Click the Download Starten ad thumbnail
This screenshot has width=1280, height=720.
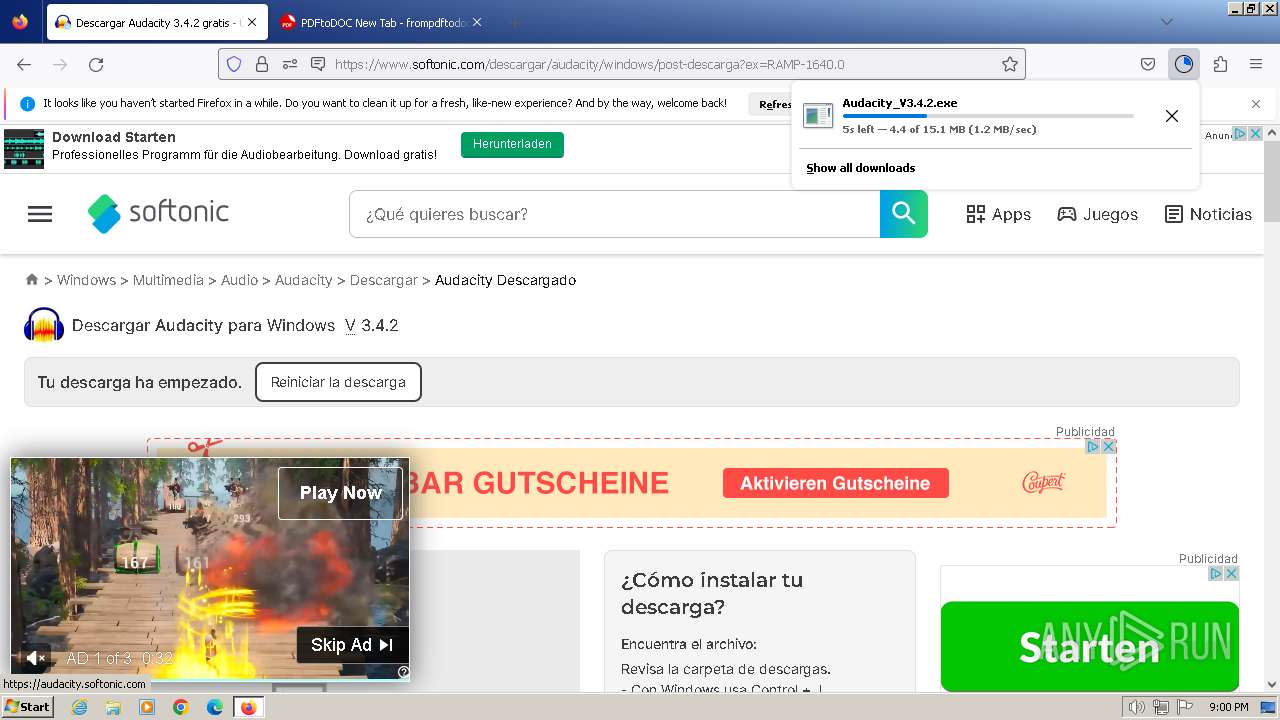pos(24,148)
